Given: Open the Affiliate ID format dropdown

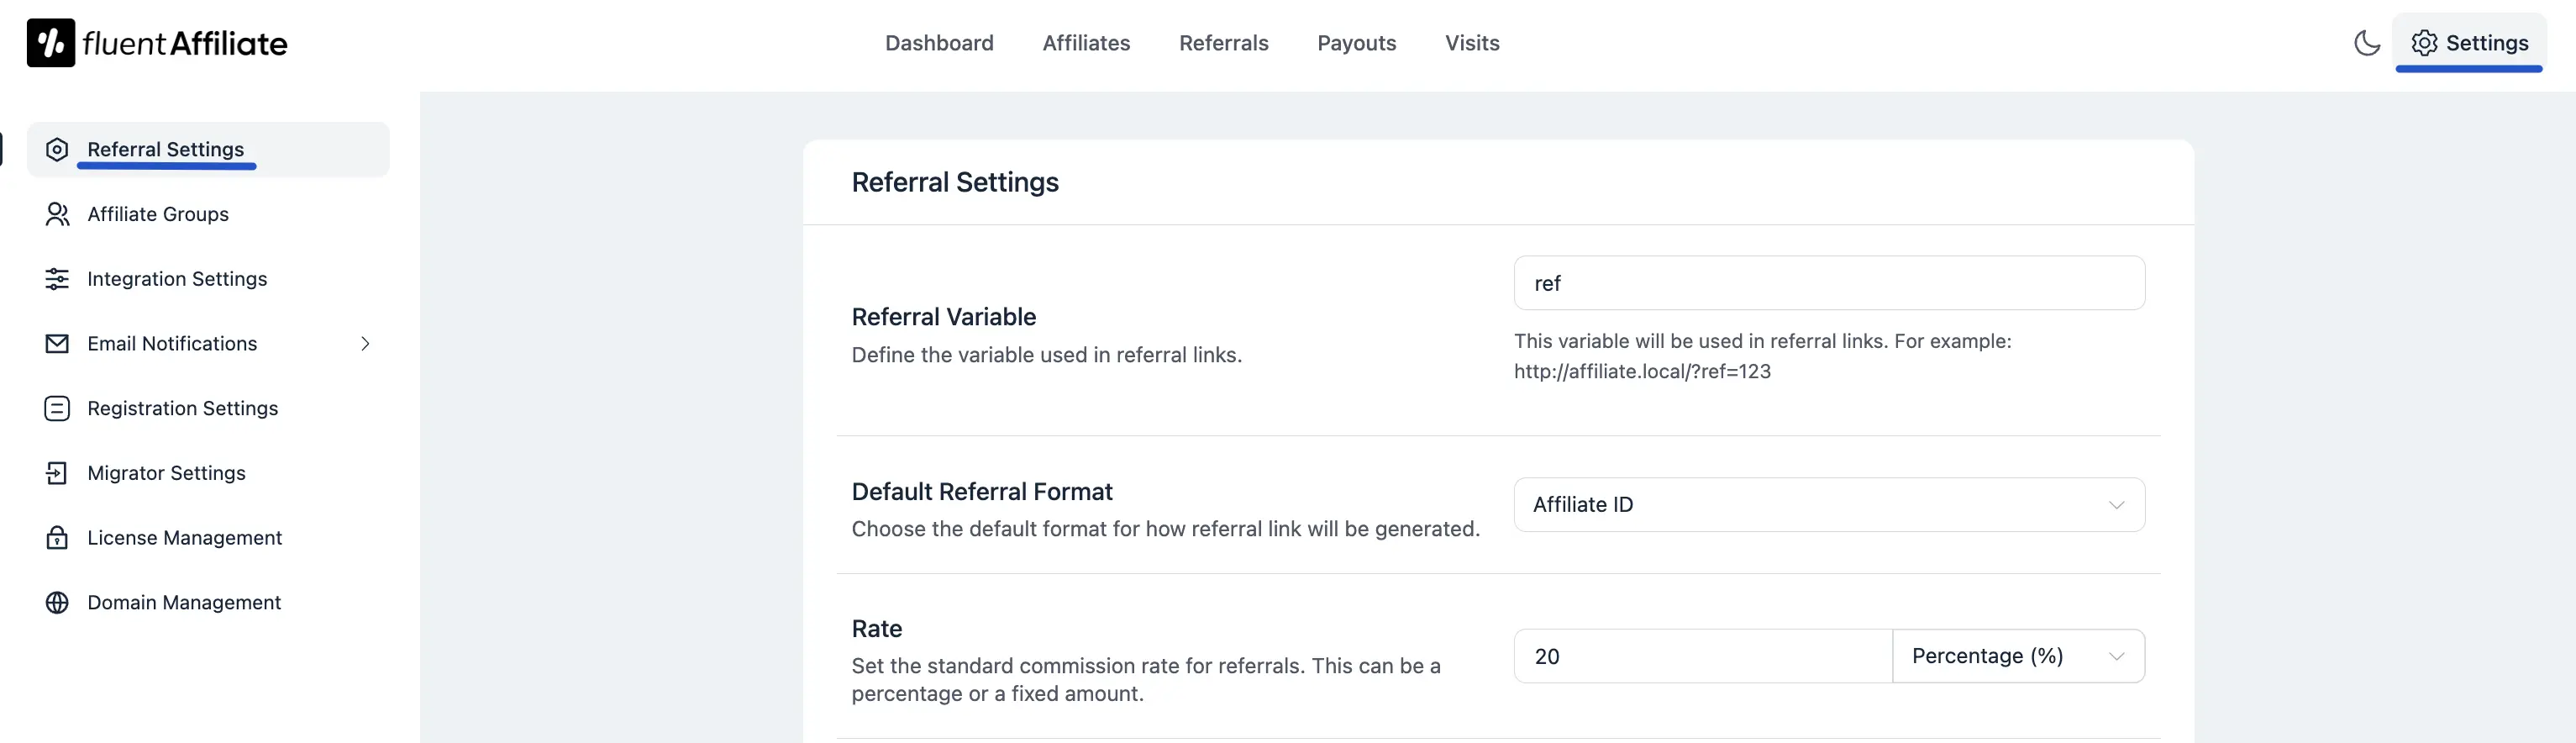Looking at the screenshot, I should click(x=1828, y=505).
